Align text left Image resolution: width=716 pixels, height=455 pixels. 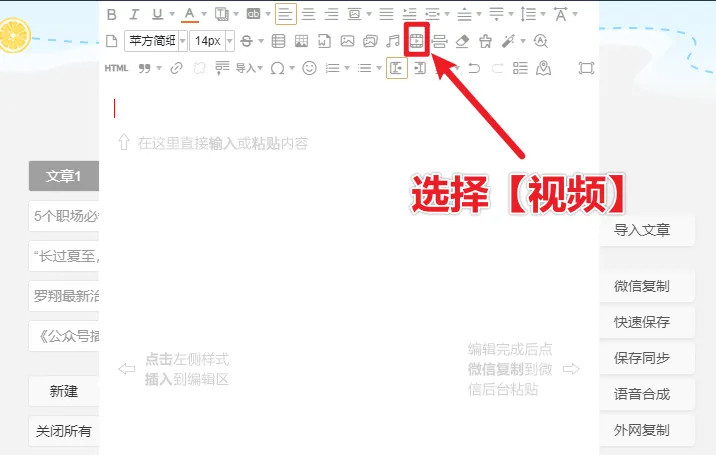(x=286, y=14)
